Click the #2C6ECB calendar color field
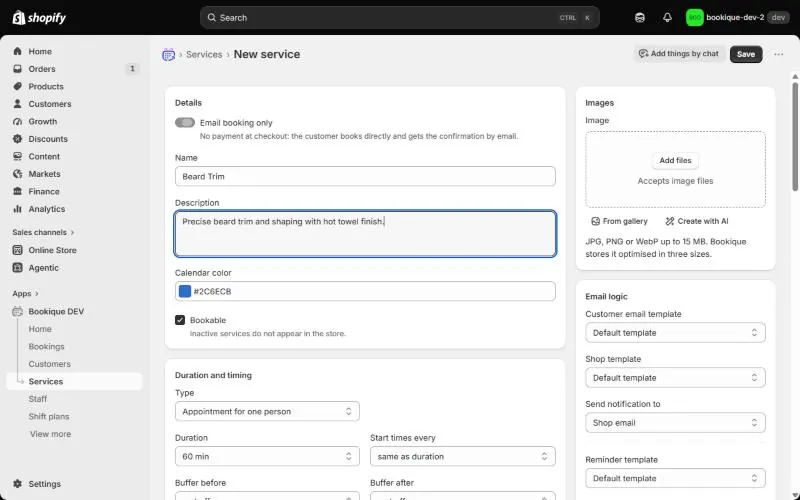 coord(365,291)
